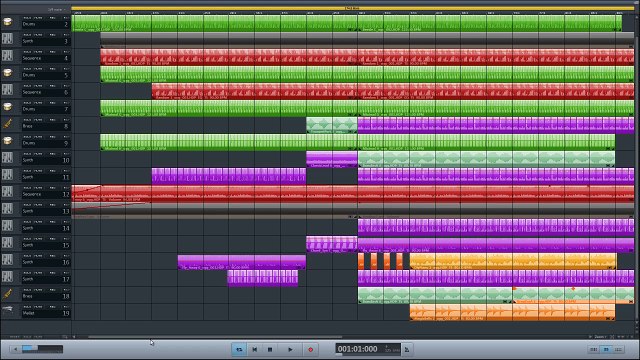Click the keyboard icon of Synth track 15

(7, 243)
